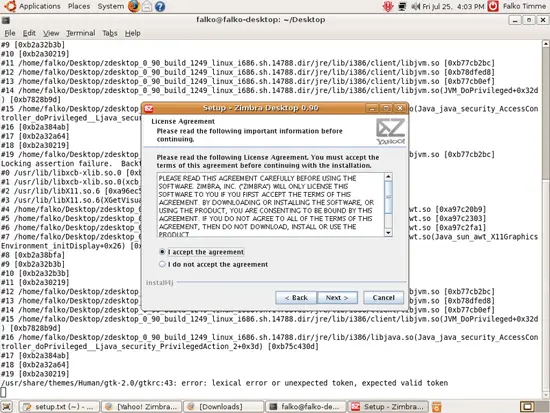Click the gtkrc lexical error line in terminal
The width and height of the screenshot is (550, 413).
224,383
